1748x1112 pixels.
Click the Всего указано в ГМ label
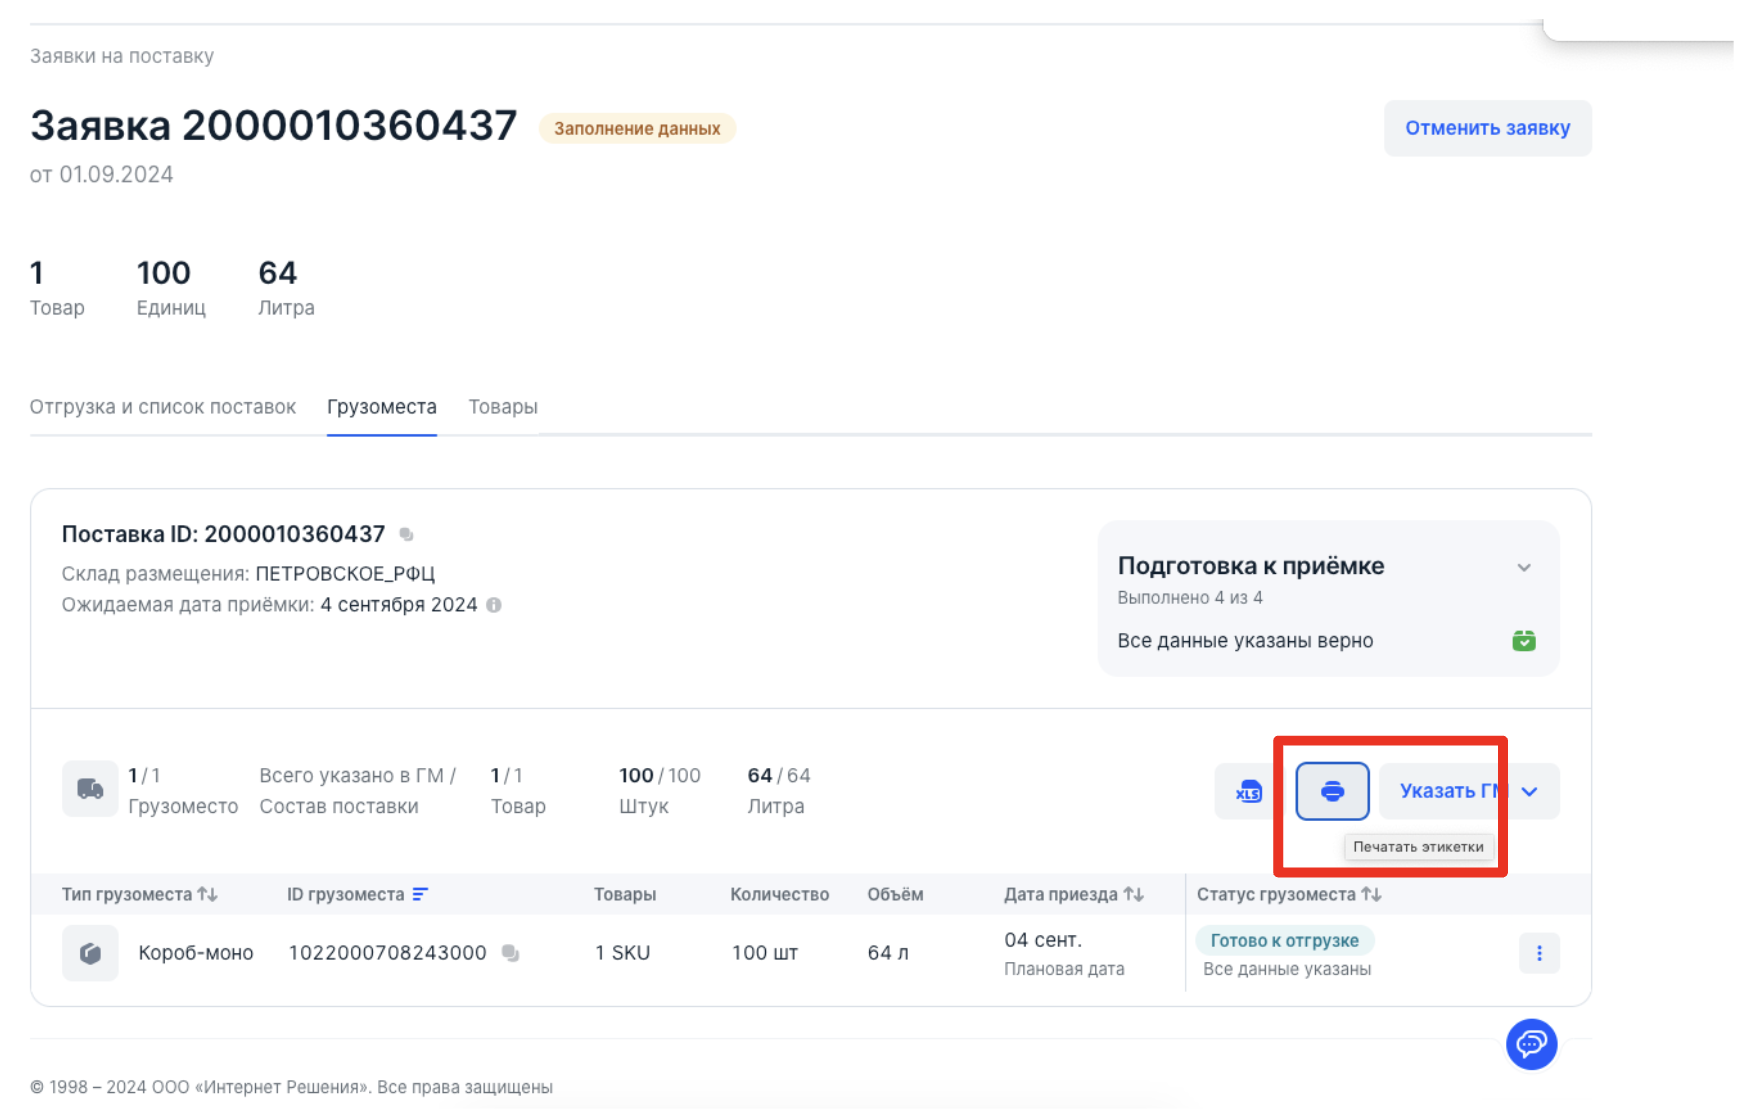357,776
